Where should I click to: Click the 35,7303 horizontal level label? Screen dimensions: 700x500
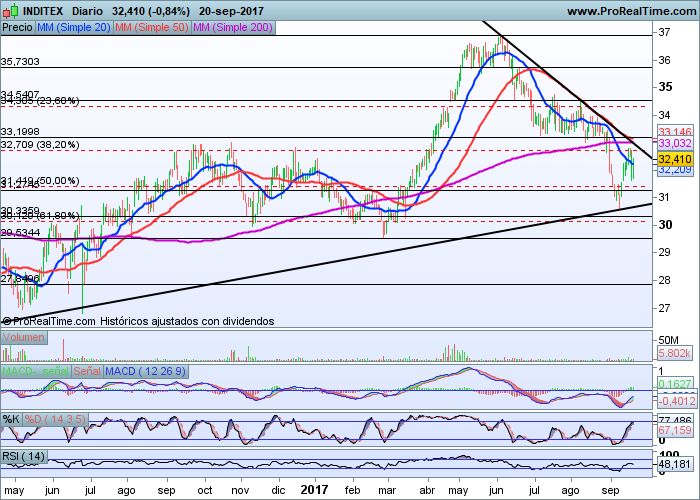click(20, 62)
